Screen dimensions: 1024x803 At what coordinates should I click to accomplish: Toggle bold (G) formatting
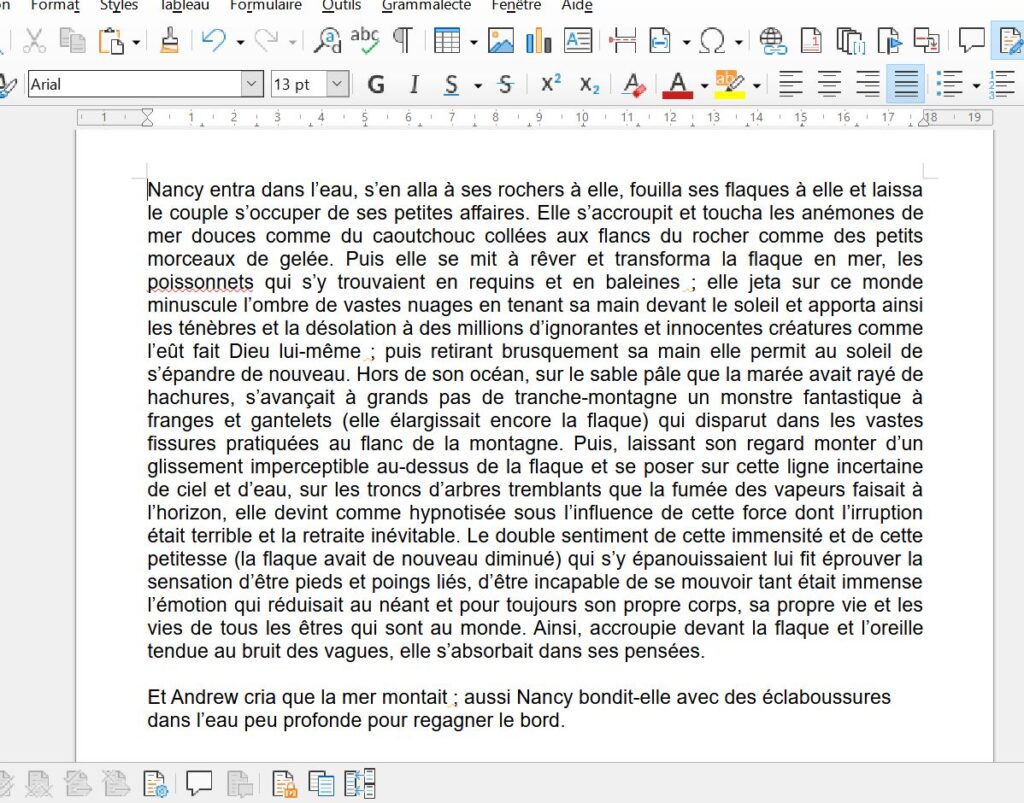[376, 84]
